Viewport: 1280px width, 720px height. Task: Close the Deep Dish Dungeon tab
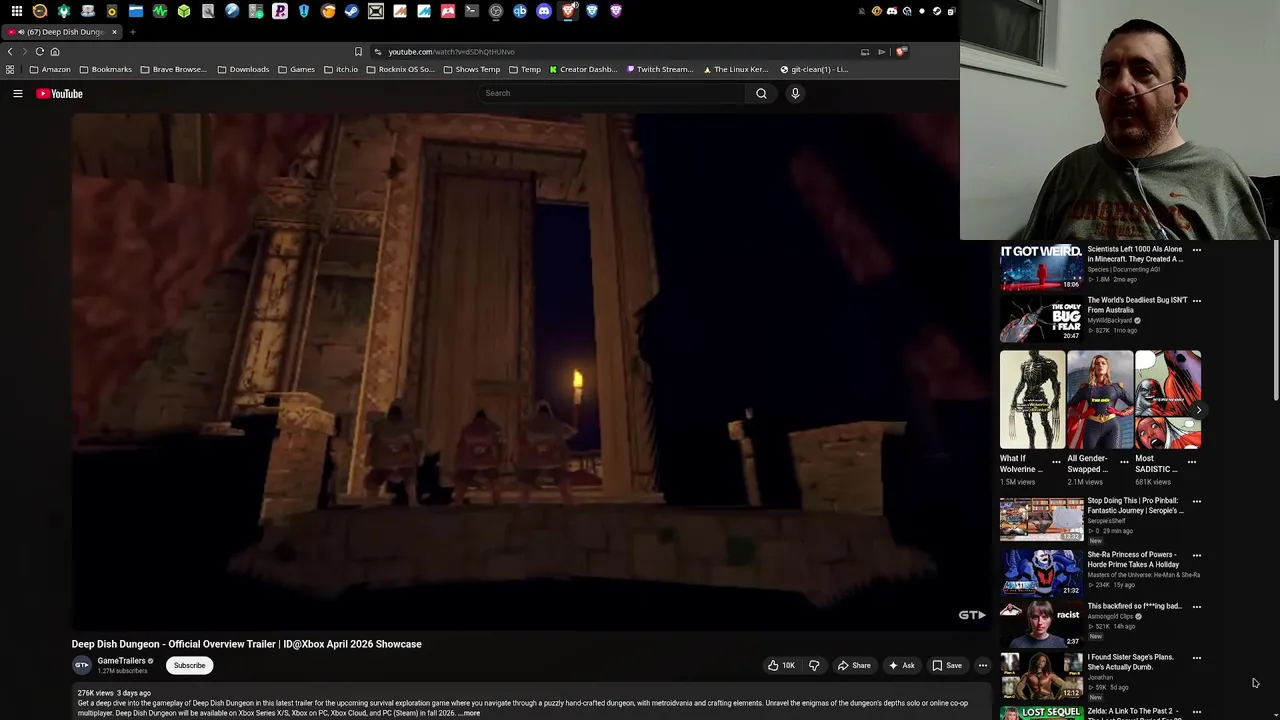point(114,32)
